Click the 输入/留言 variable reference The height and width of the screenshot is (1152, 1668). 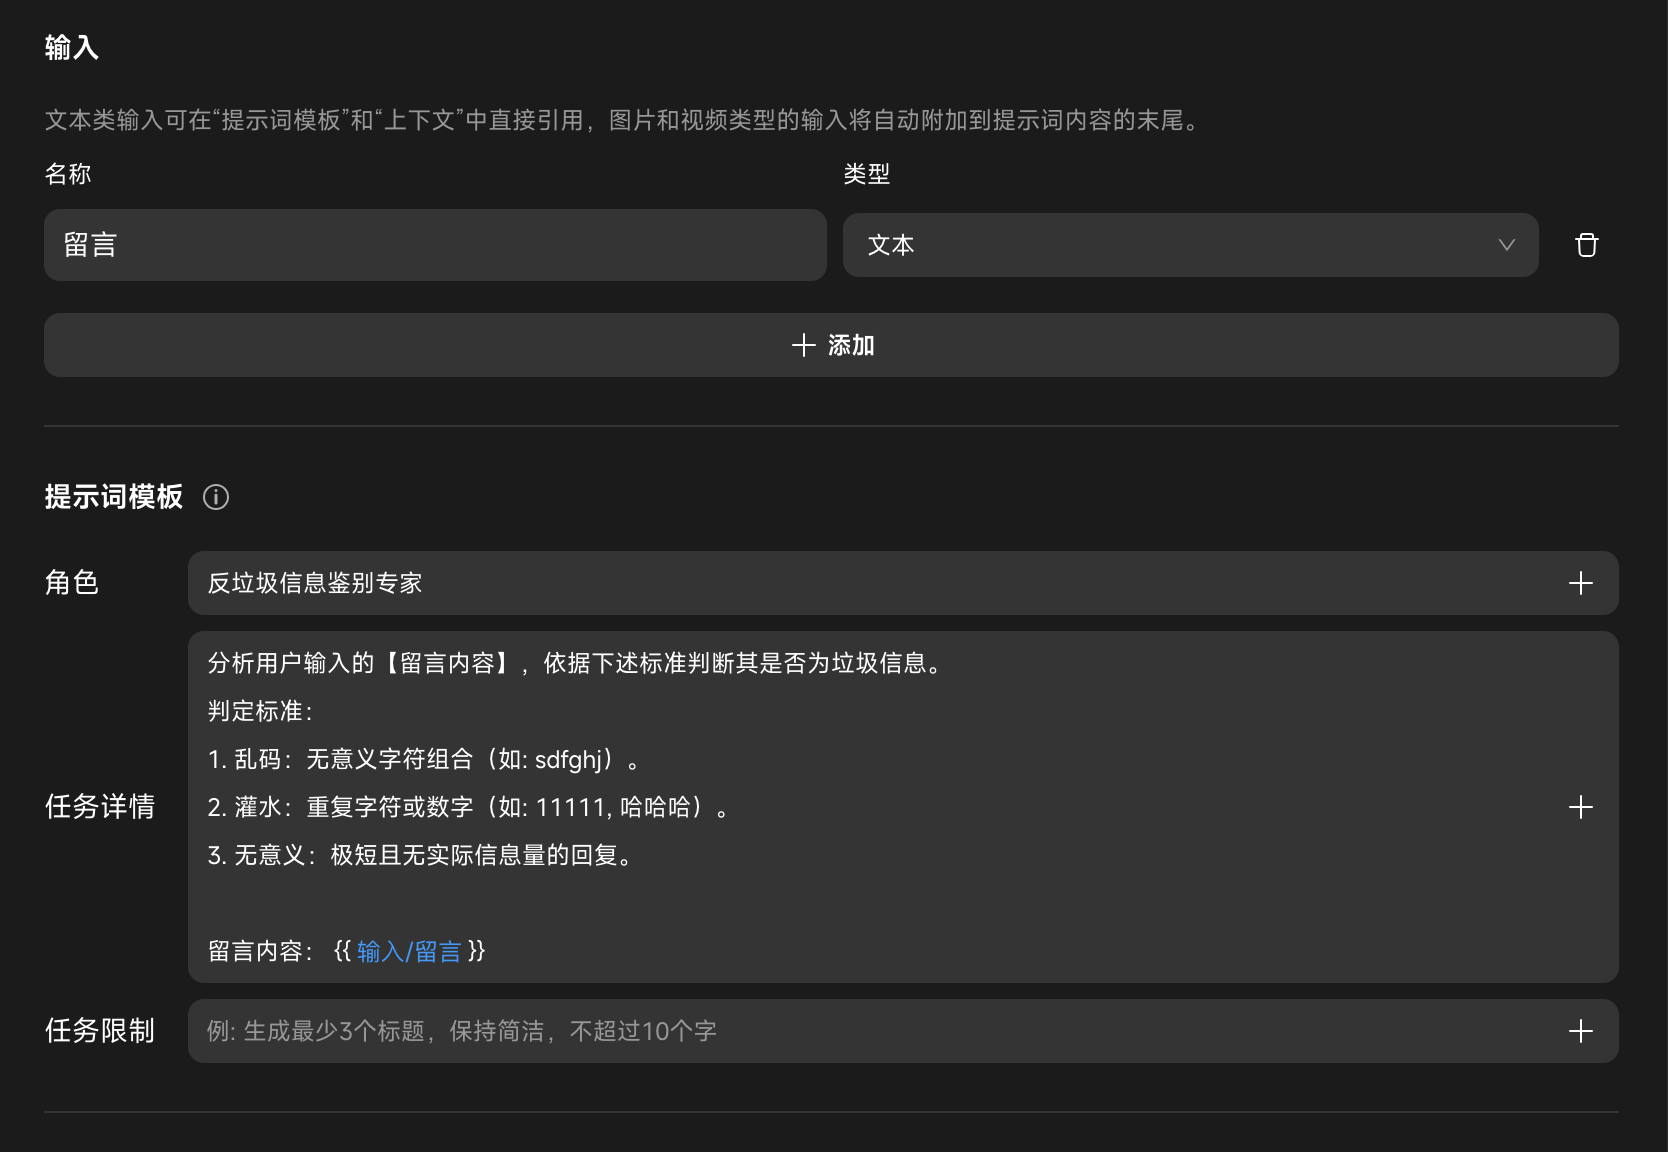409,951
